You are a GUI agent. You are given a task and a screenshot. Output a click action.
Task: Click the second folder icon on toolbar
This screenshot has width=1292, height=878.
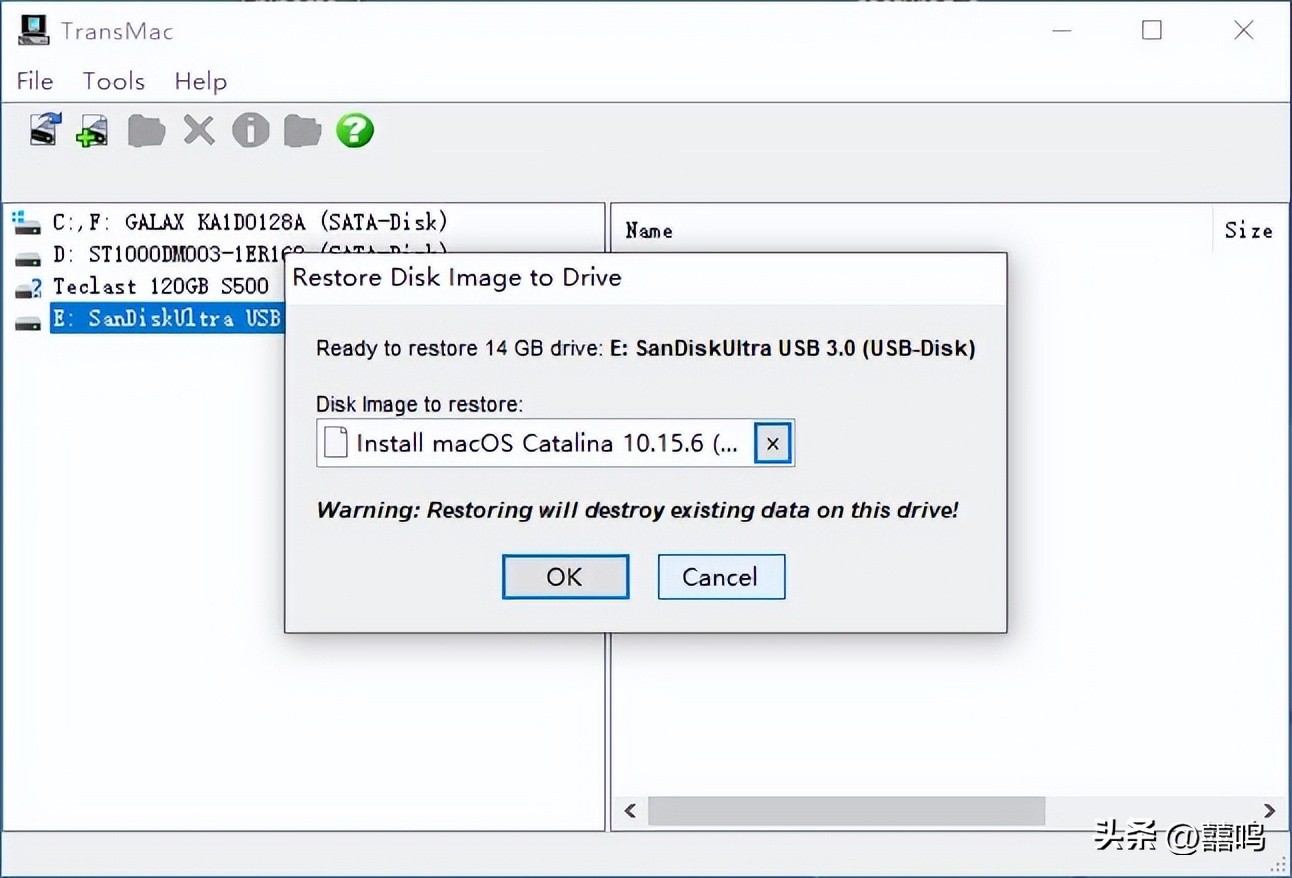(302, 130)
